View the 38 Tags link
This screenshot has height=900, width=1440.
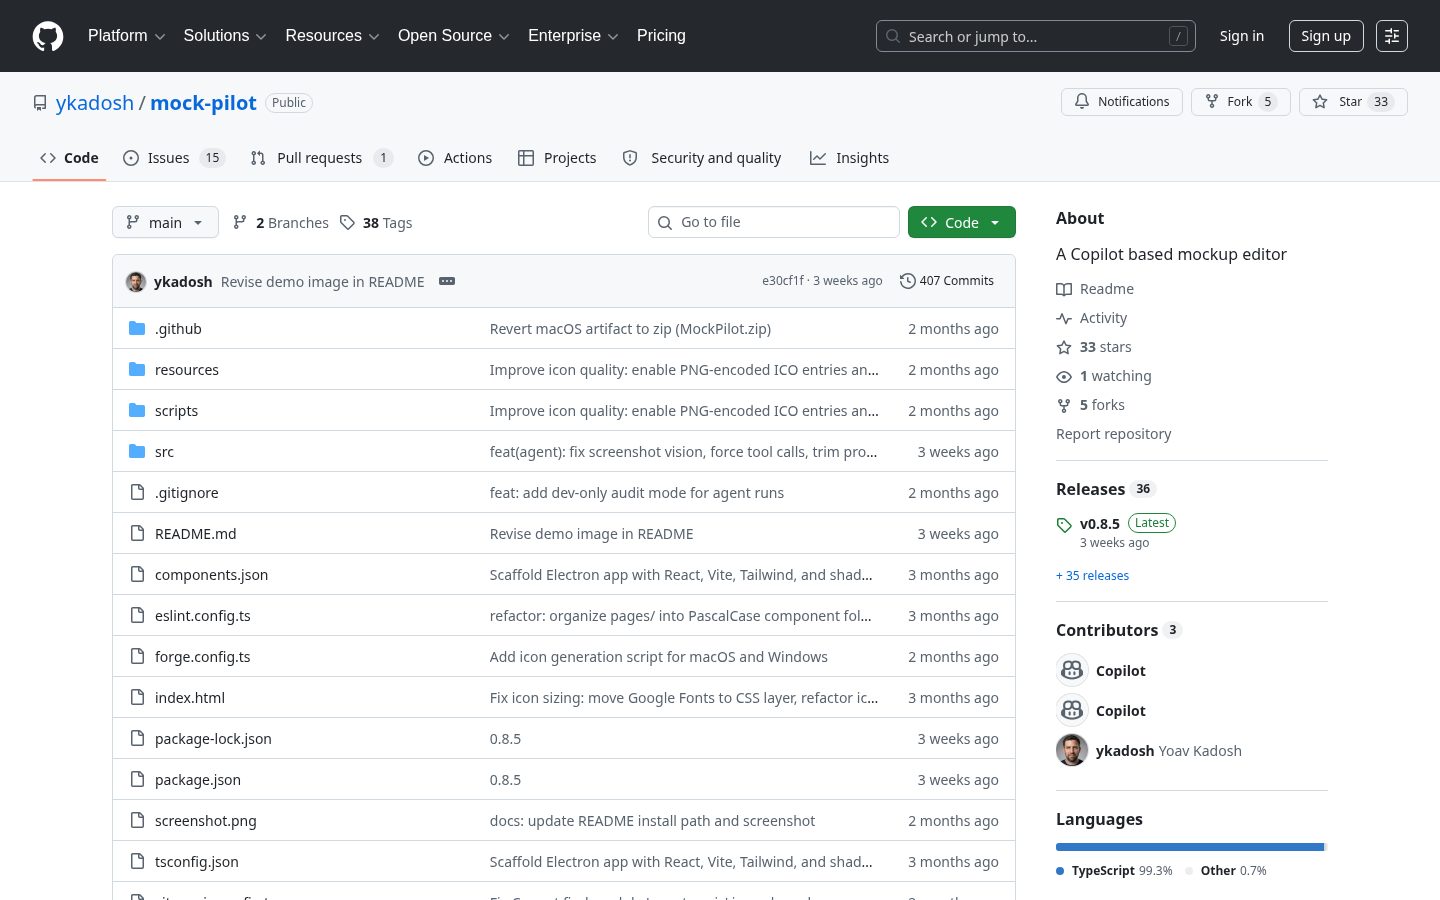376,222
